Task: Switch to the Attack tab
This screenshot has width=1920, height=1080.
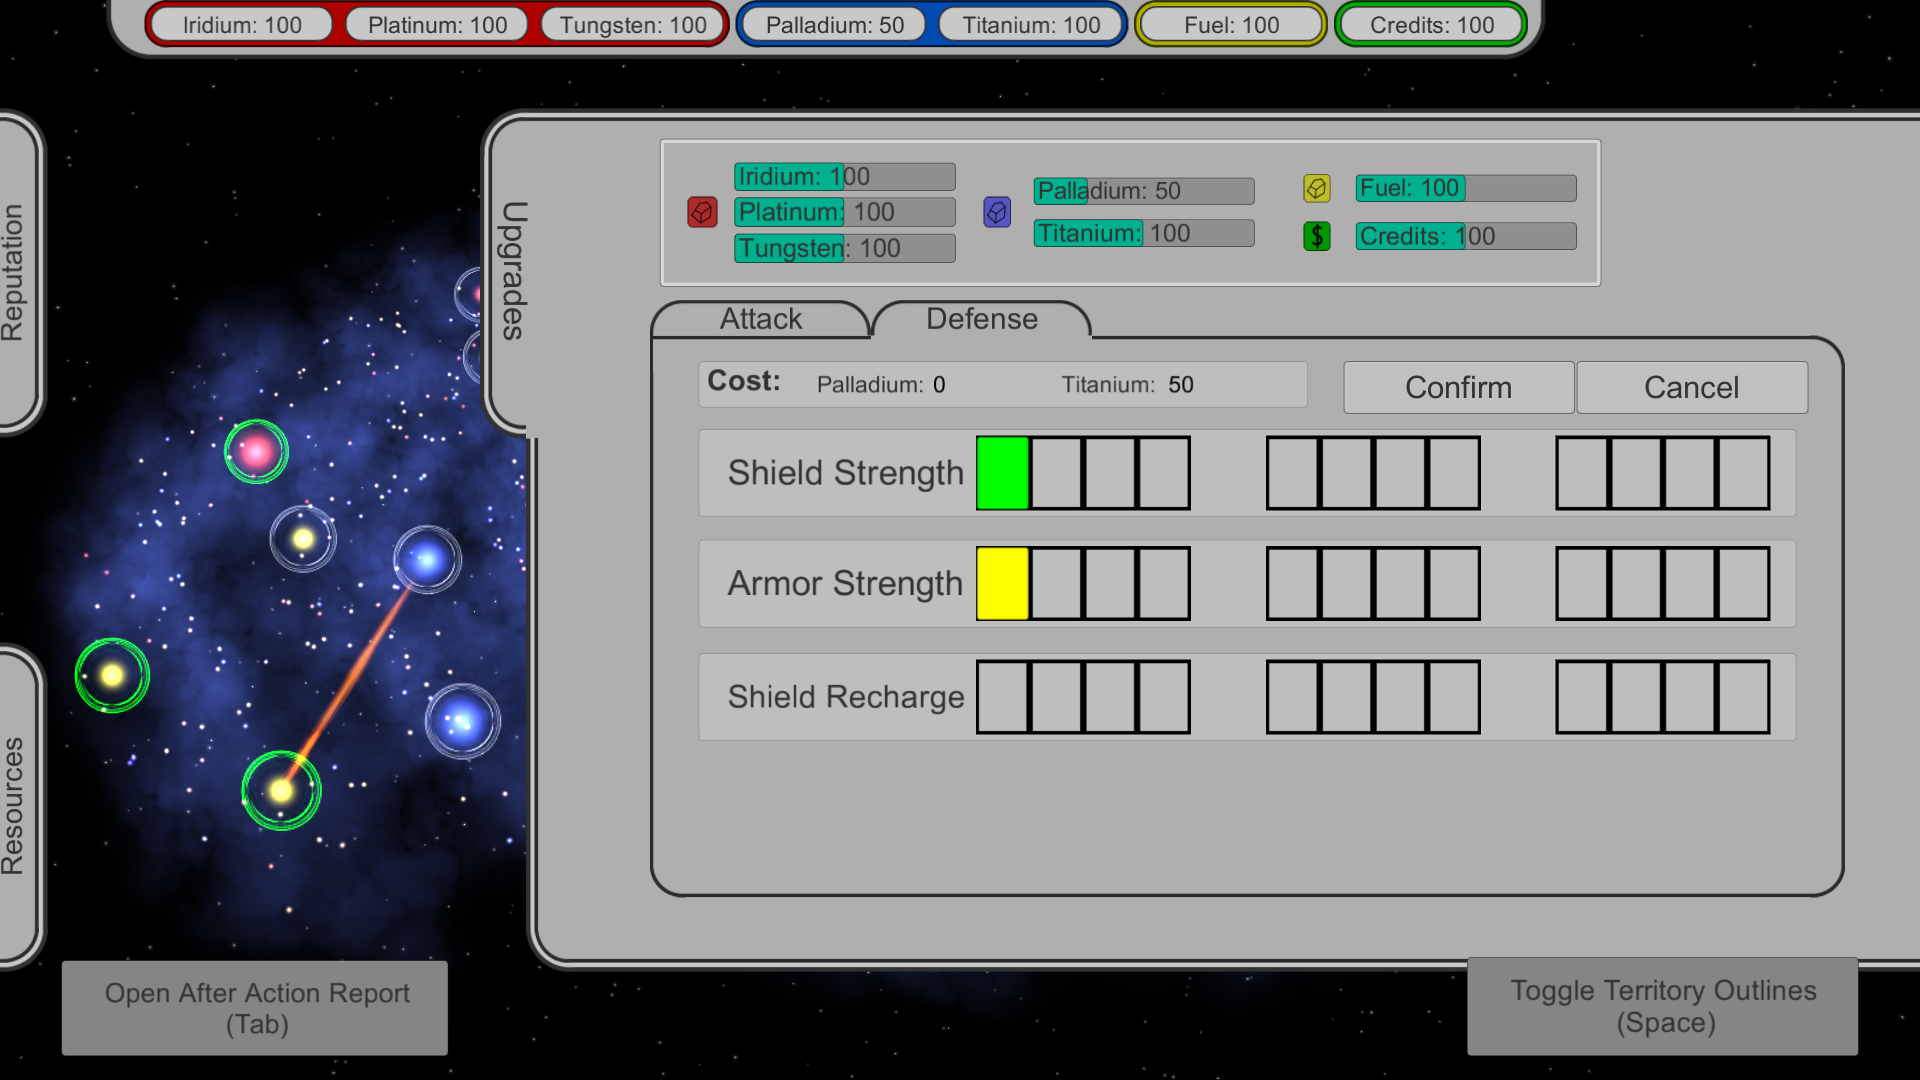Action: [x=761, y=319]
